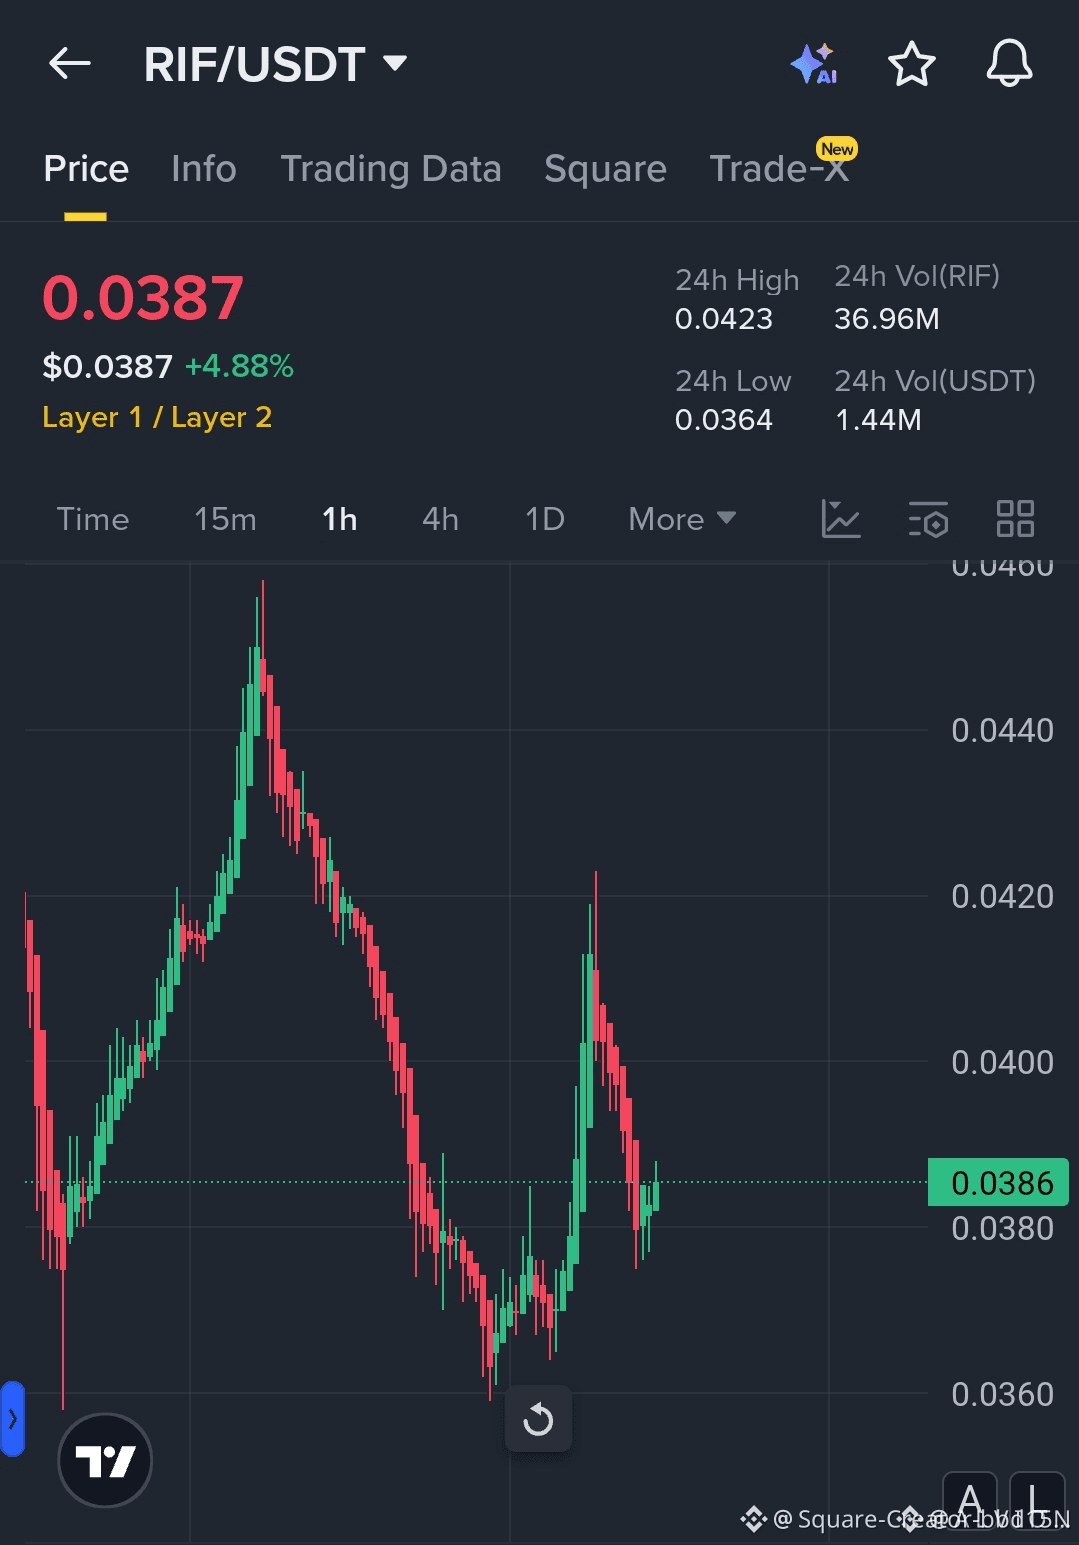This screenshot has width=1079, height=1545.
Task: Tap the 0.0387 last price
Action: point(143,298)
